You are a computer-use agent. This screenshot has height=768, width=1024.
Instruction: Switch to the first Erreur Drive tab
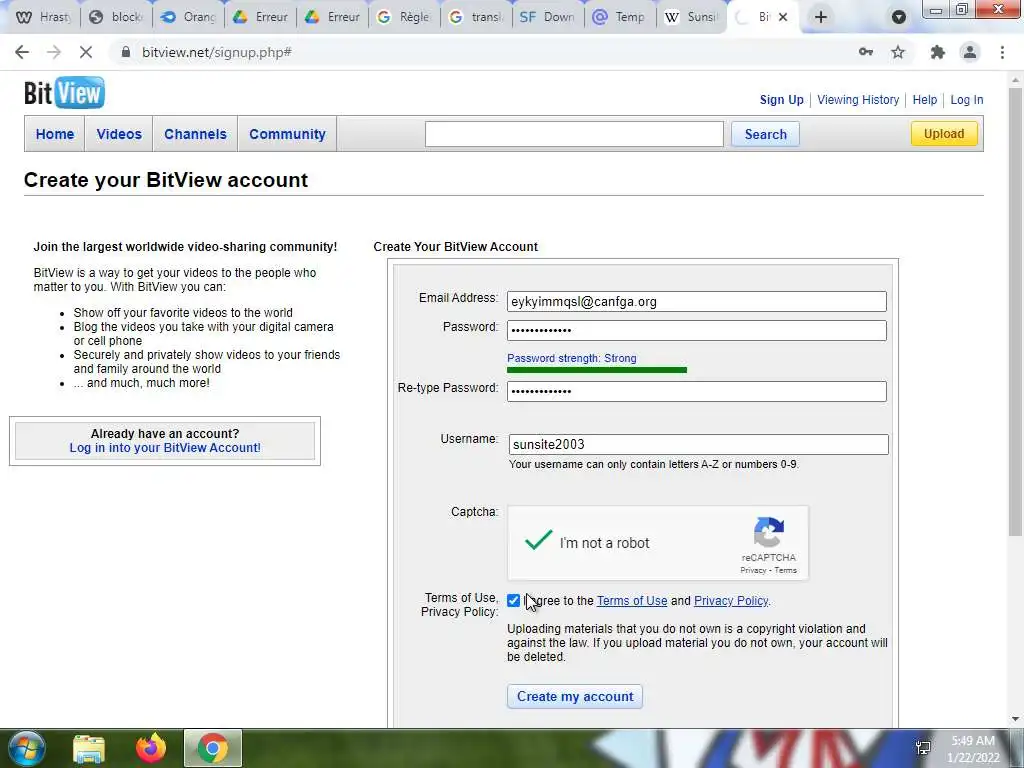(x=261, y=17)
